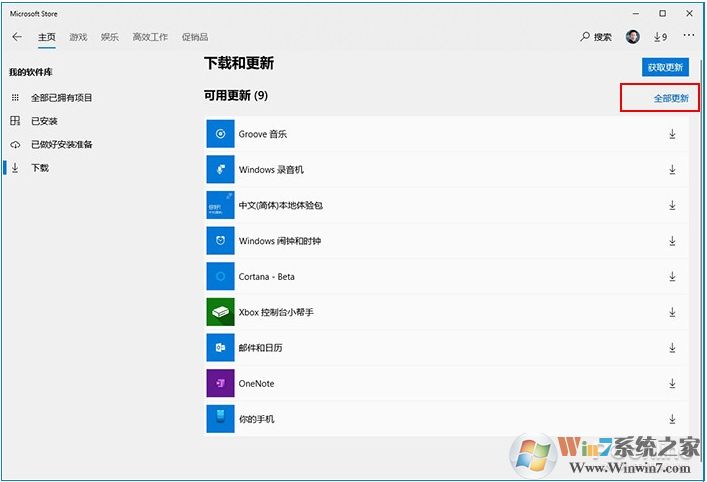Click the 中文(简体)本地体验包 name text
The image size is (707, 482).
pos(280,205)
